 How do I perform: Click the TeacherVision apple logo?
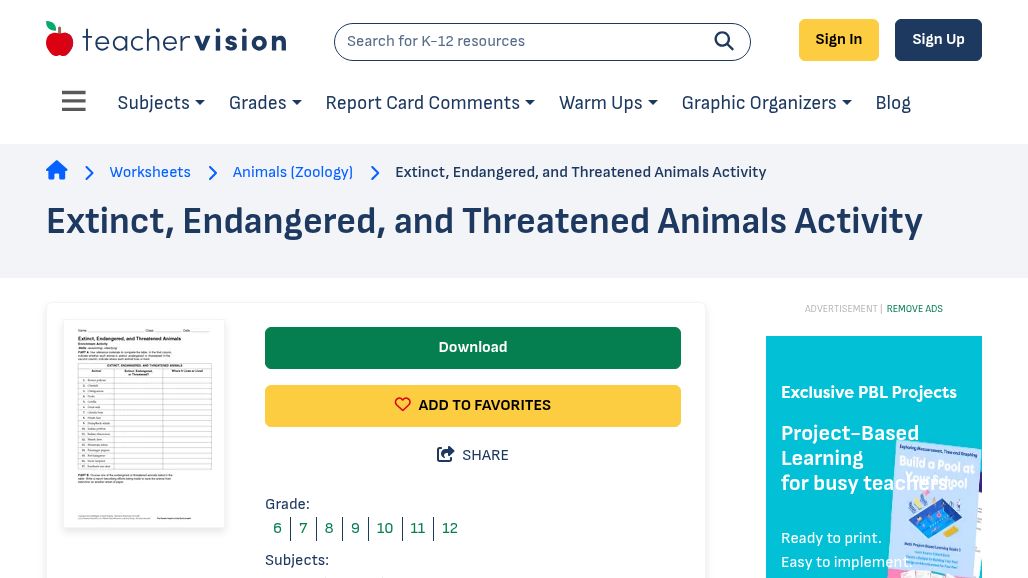point(60,40)
